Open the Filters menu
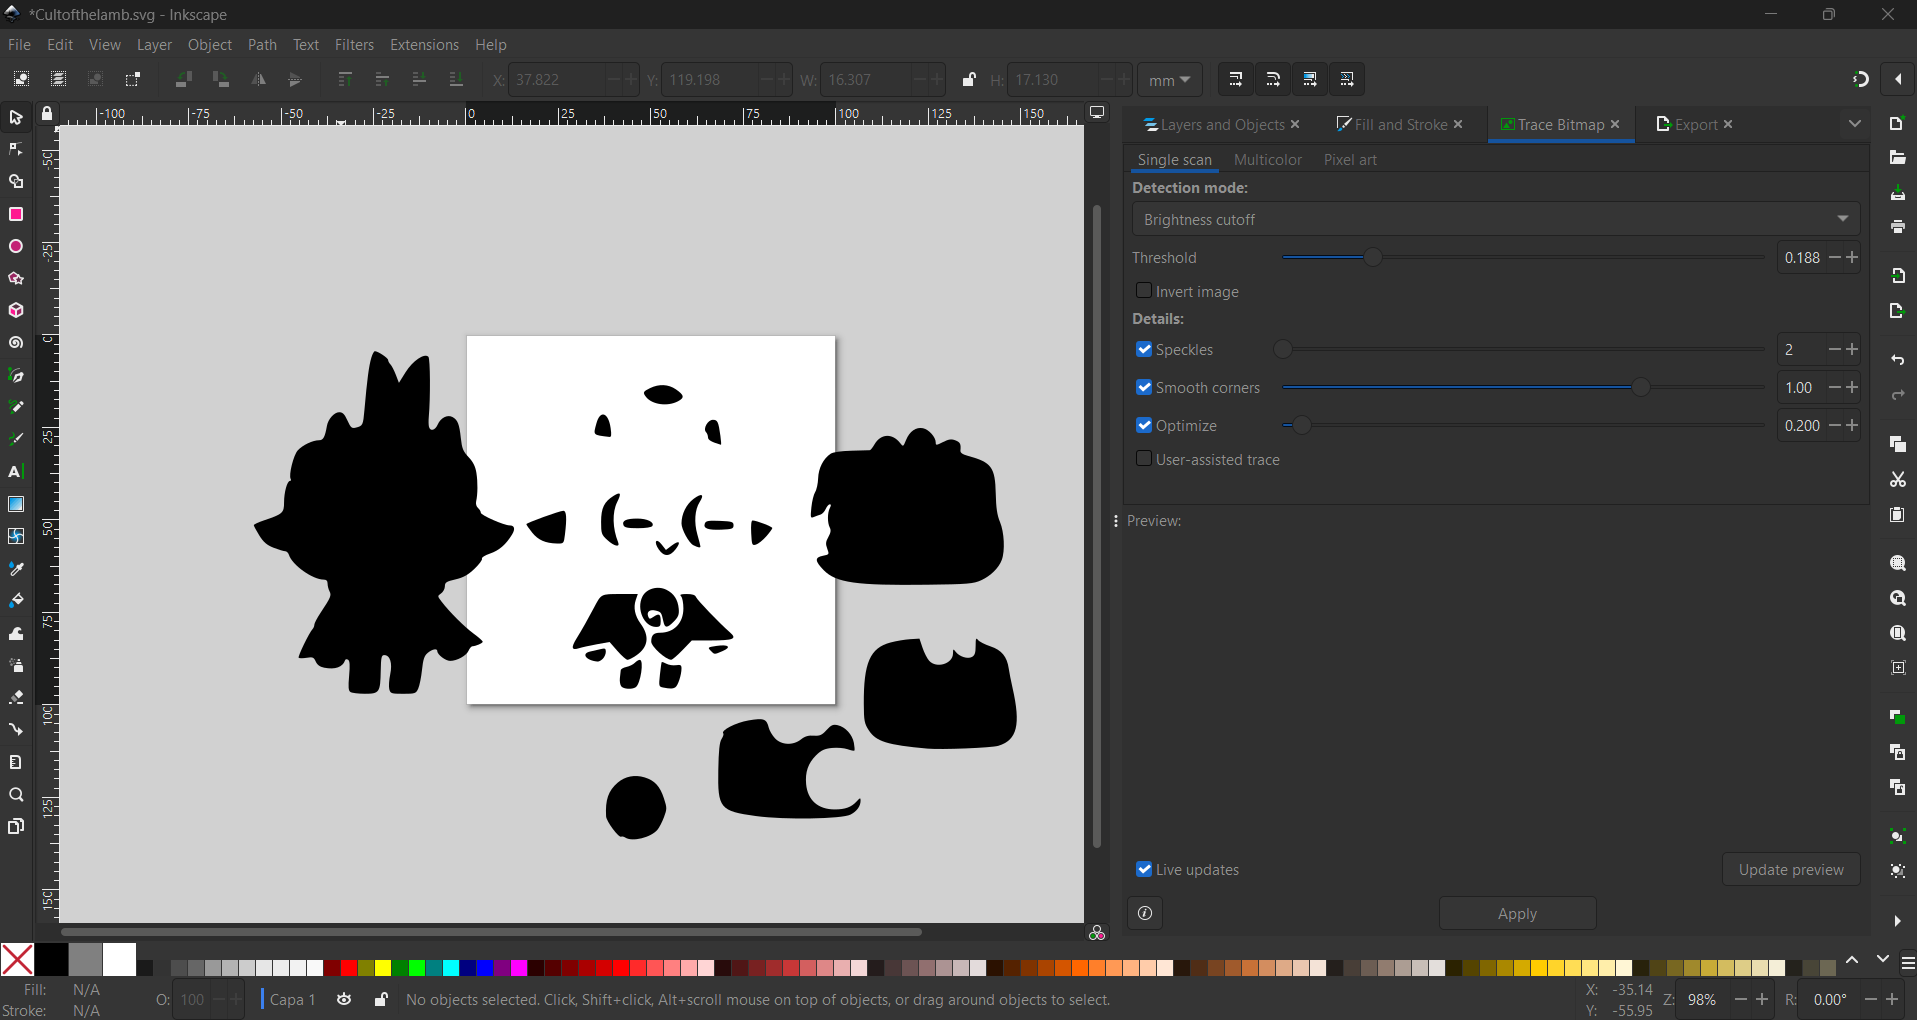 pos(354,45)
